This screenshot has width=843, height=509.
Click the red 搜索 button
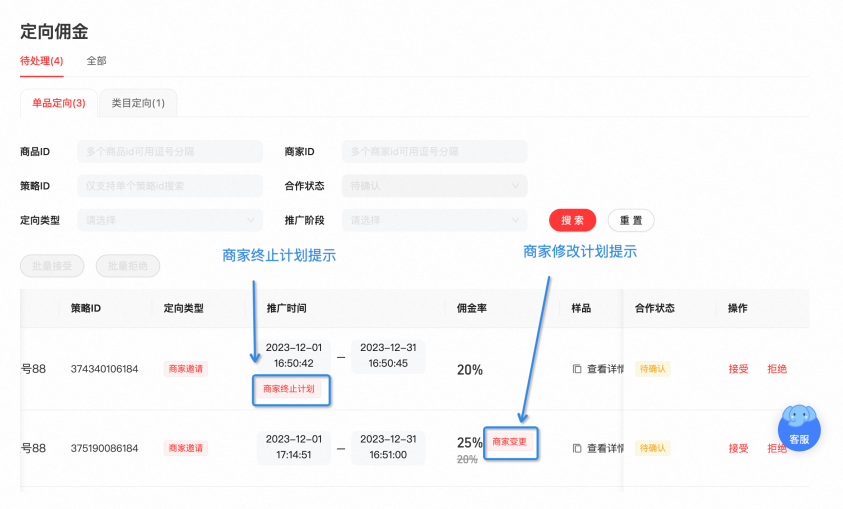[x=573, y=220]
